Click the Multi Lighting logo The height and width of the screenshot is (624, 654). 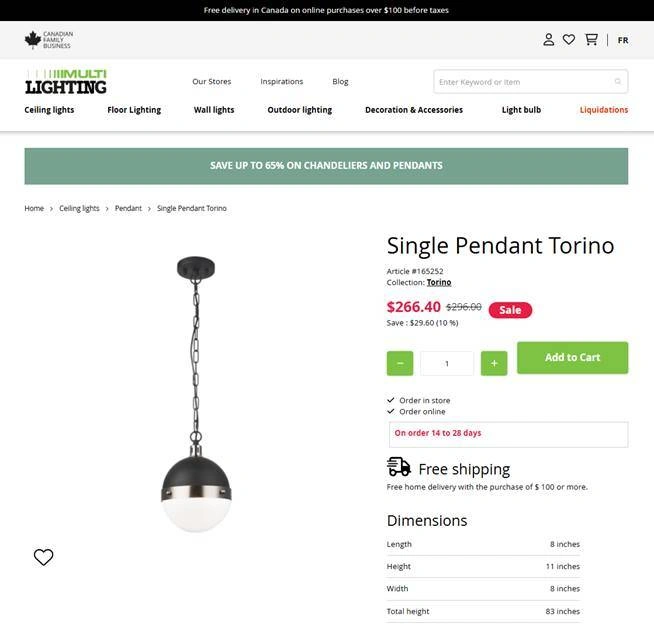coord(65,82)
